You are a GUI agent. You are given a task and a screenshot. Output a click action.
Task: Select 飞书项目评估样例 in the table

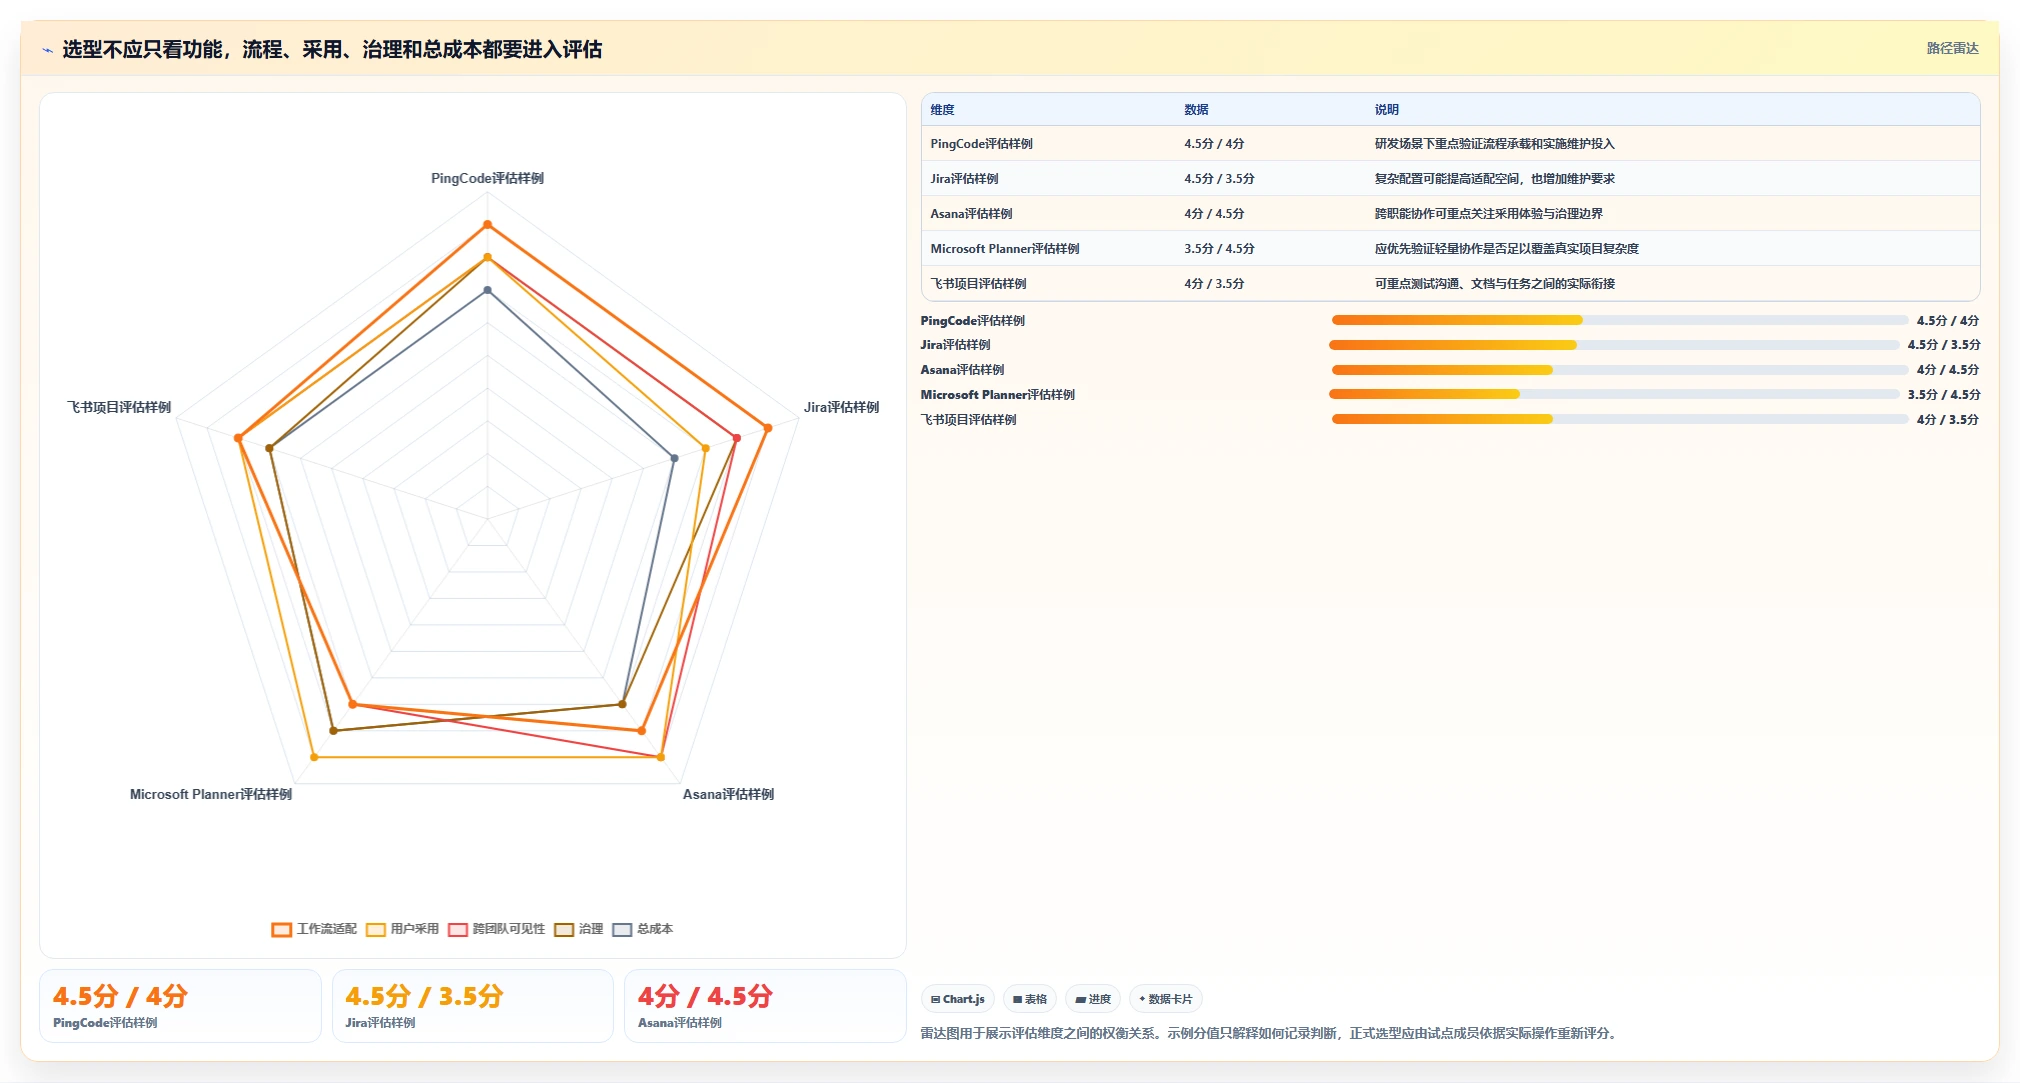point(978,284)
